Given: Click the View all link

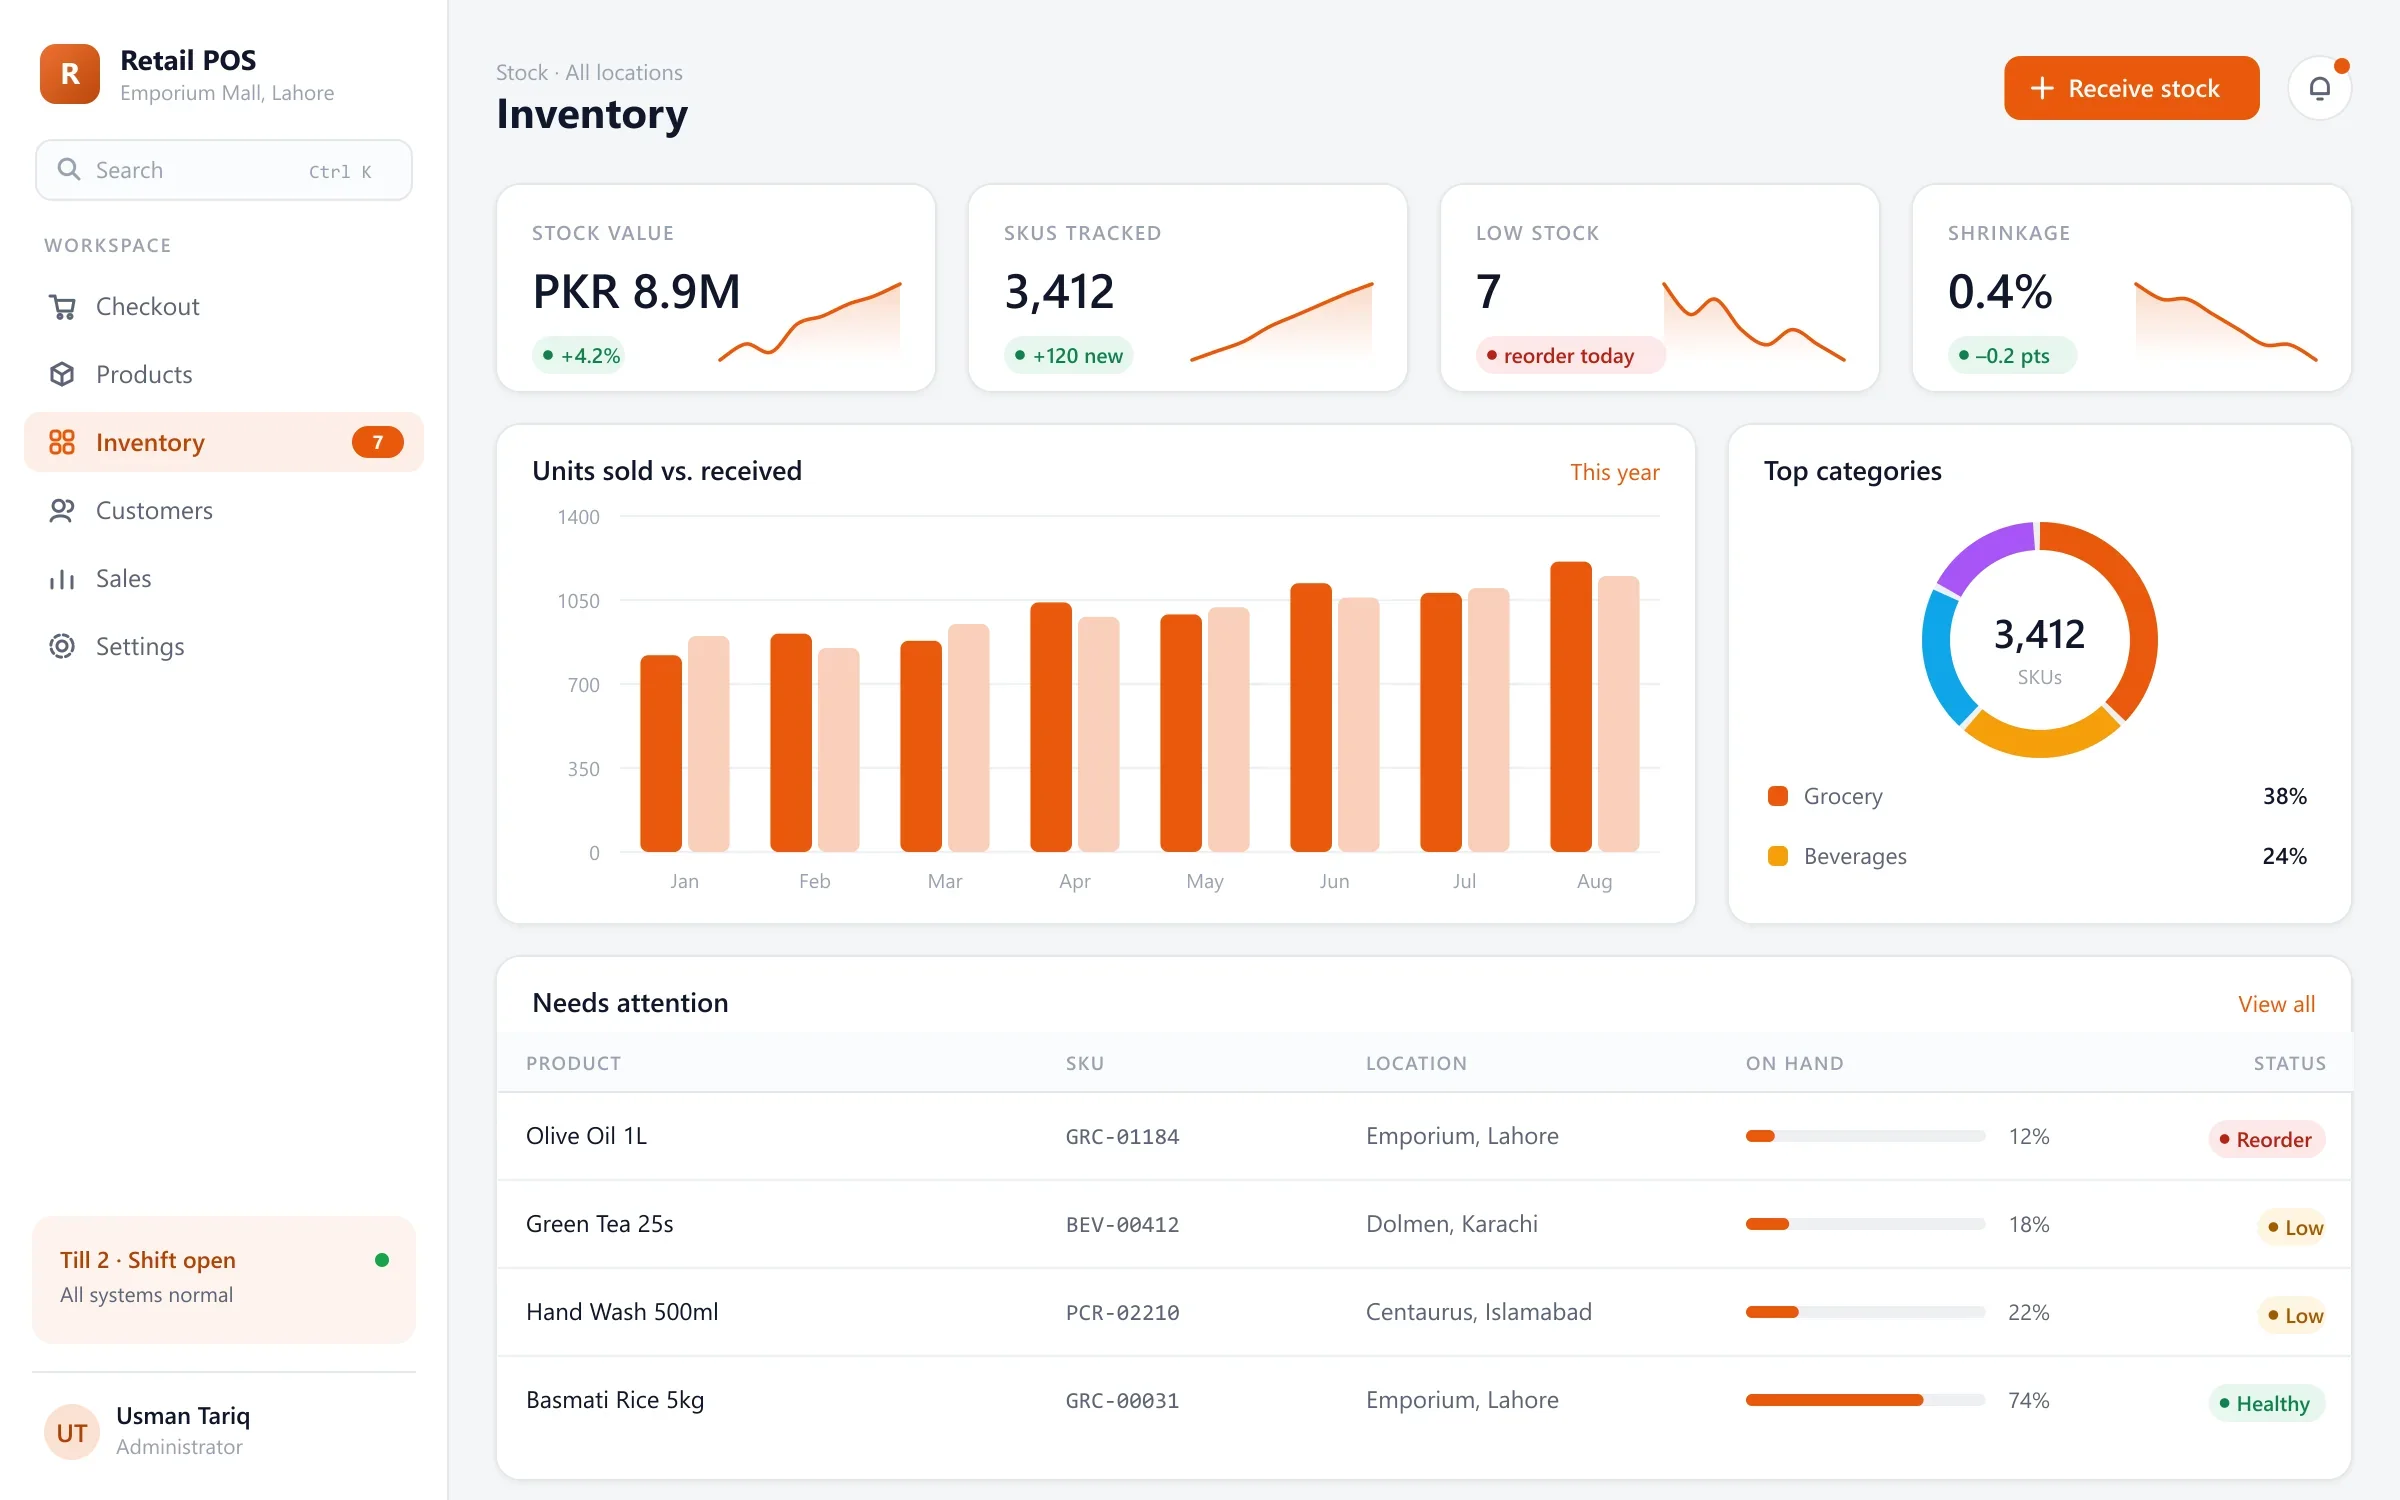Looking at the screenshot, I should pyautogui.click(x=2276, y=1004).
